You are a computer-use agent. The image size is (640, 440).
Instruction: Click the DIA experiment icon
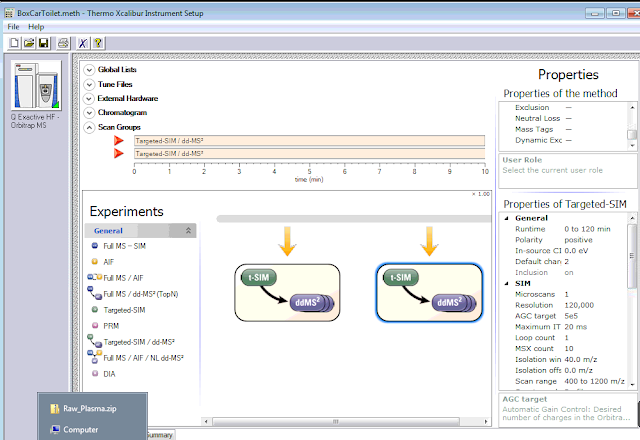95,373
